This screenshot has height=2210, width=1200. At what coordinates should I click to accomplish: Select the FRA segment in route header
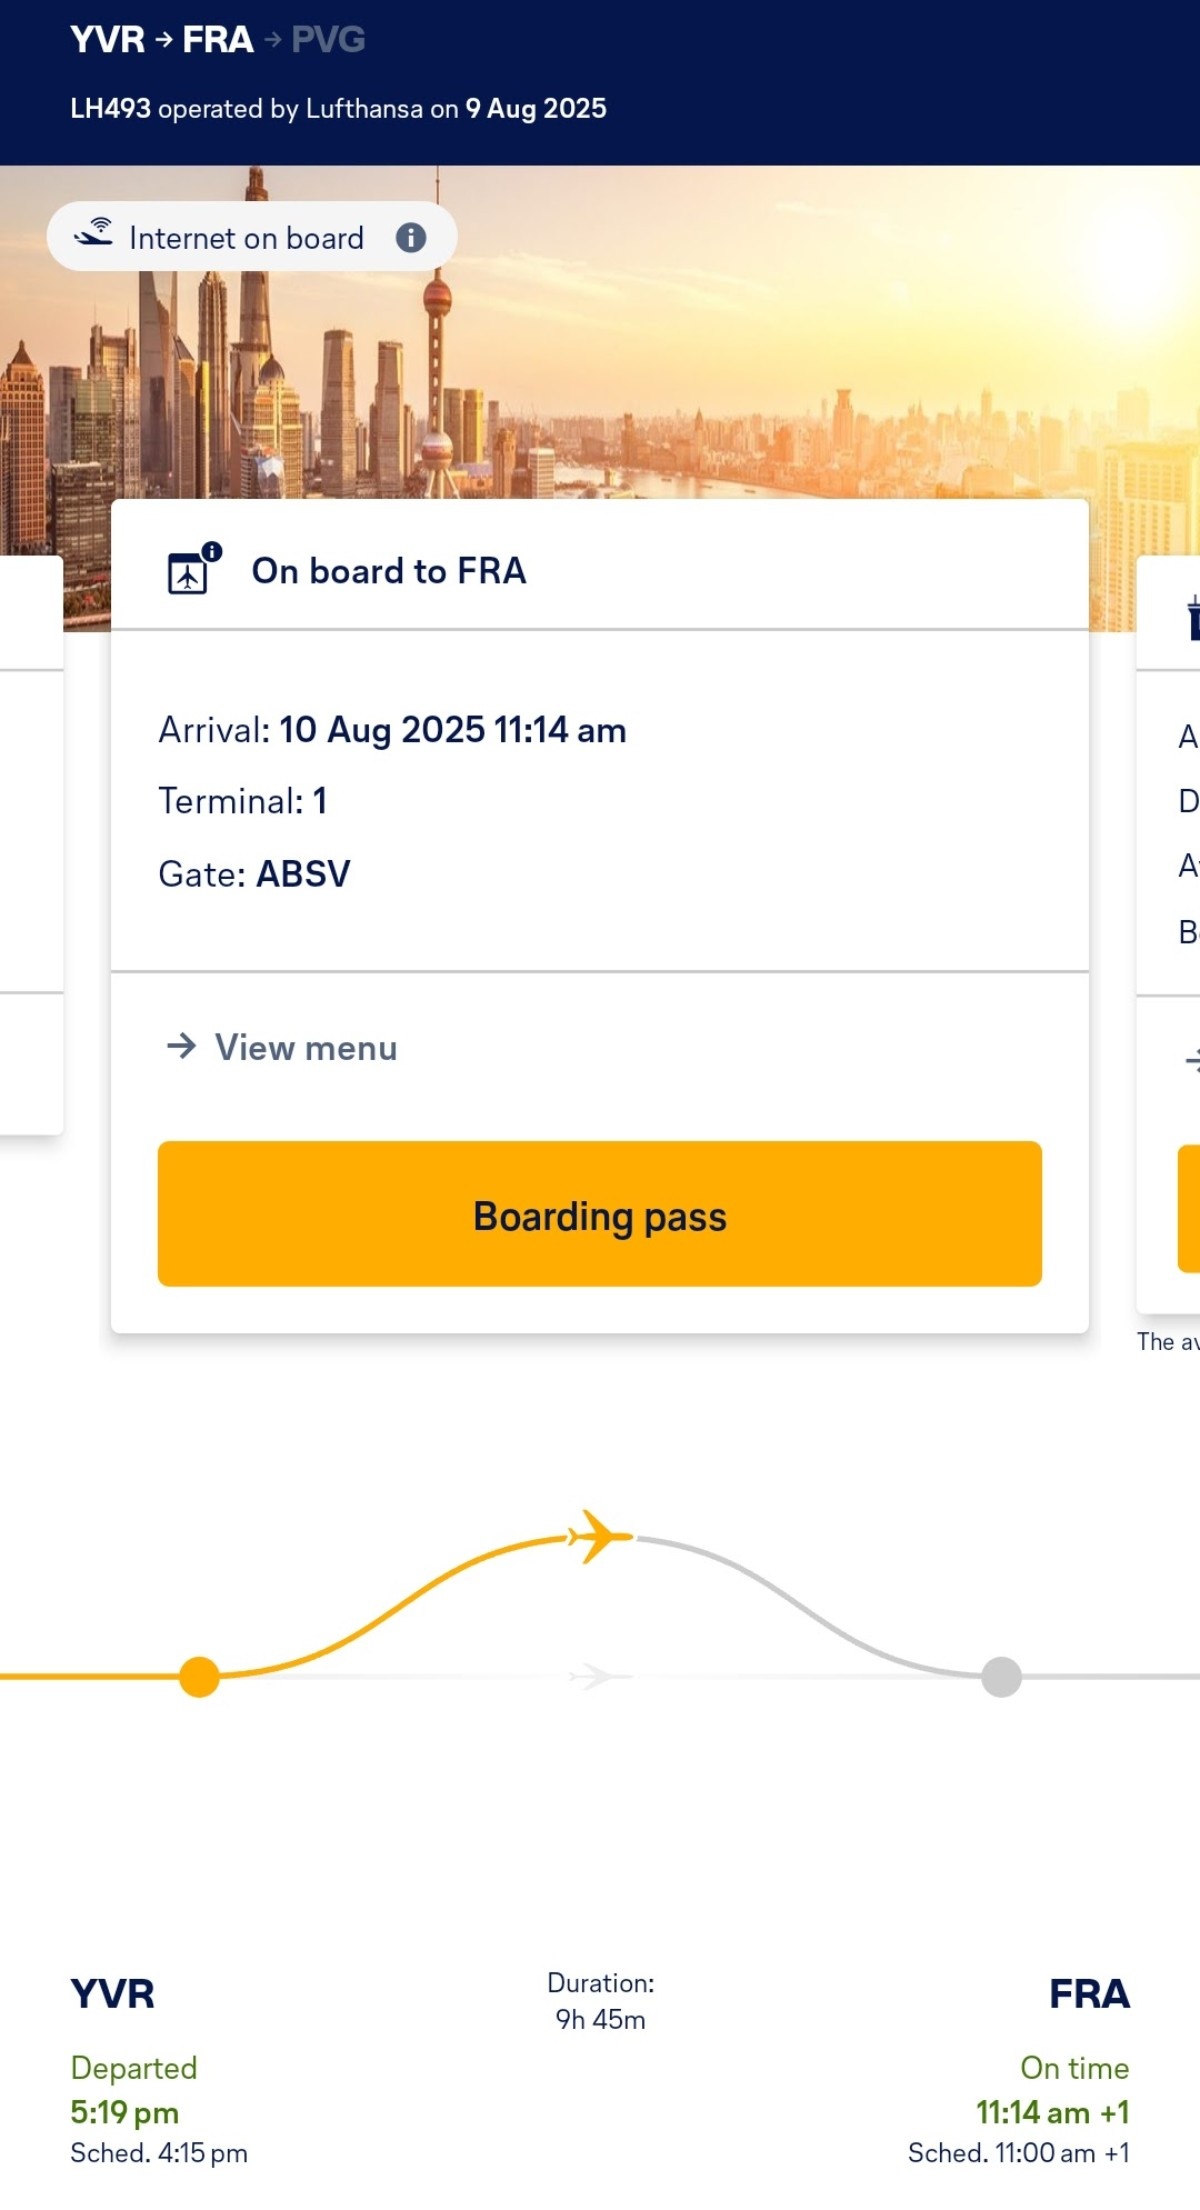[218, 40]
